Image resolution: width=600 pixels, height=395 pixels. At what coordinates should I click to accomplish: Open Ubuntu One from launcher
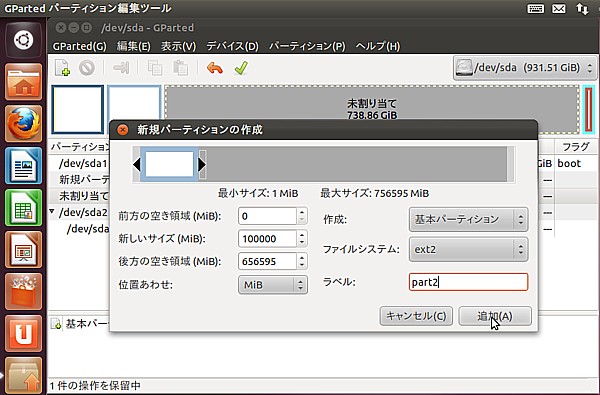tap(24, 333)
